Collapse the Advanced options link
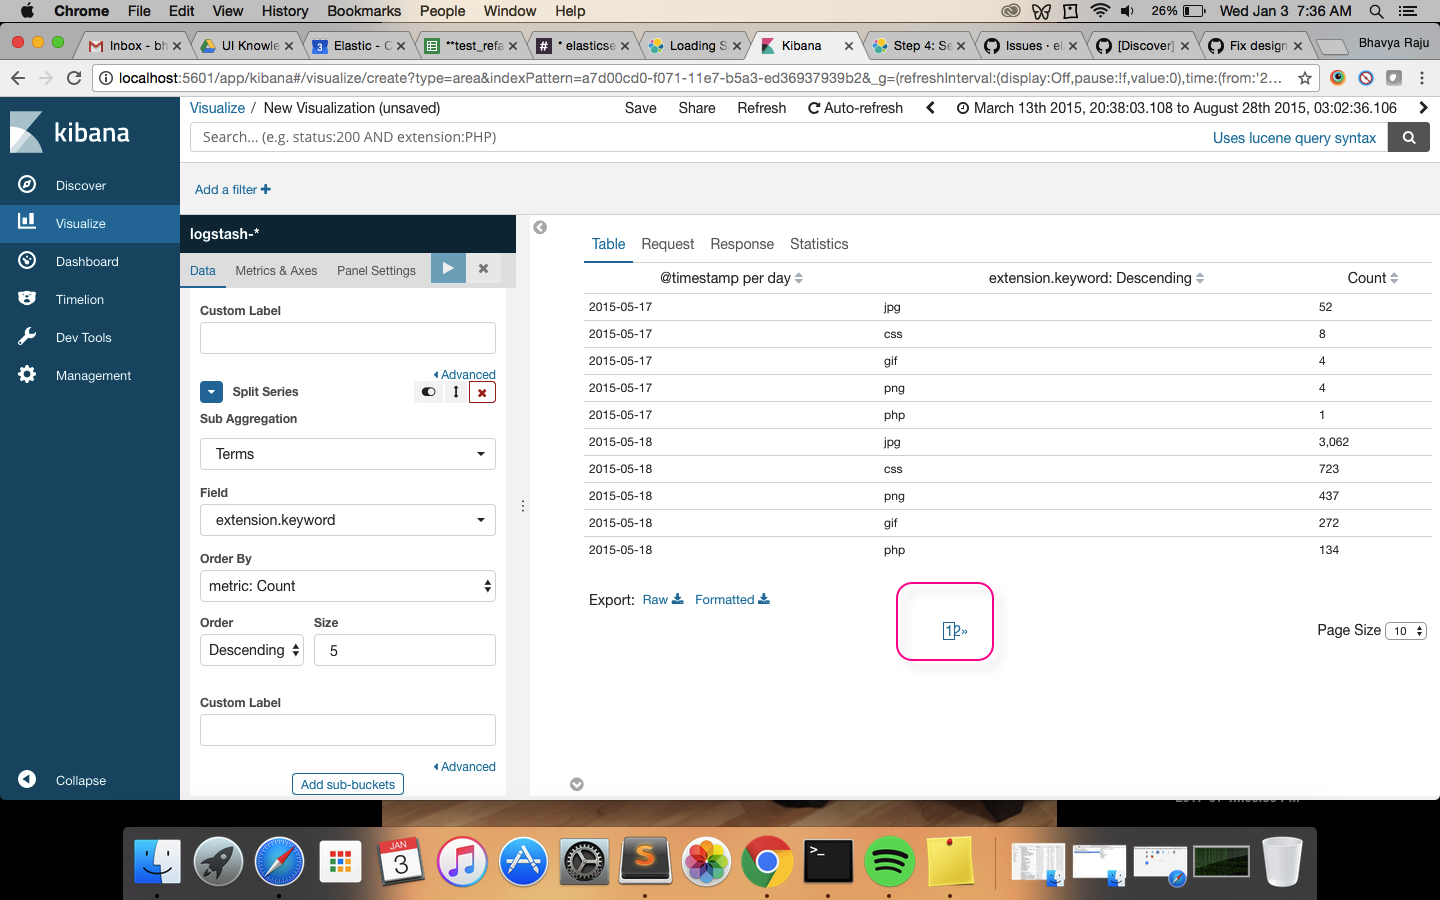The image size is (1440, 900). [464, 374]
